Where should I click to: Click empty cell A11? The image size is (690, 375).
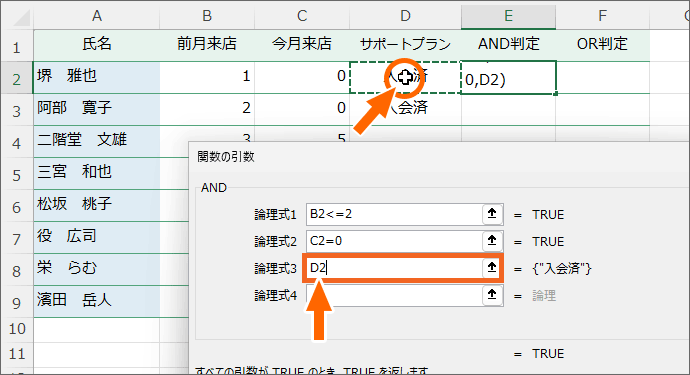coord(97,354)
